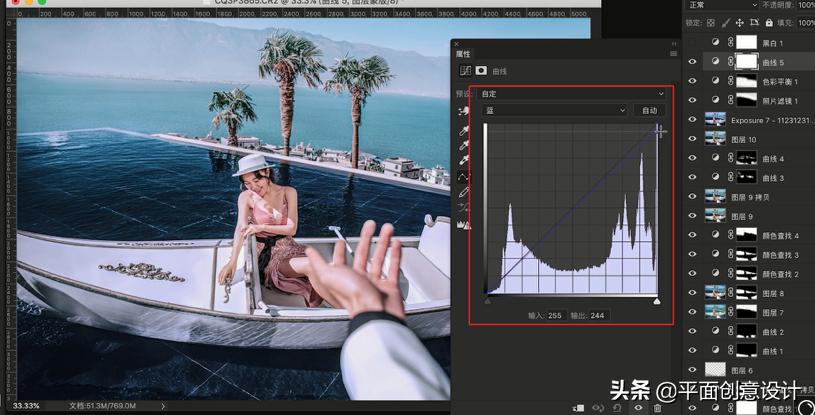Open the 填充 fill value field
Screen dimensions: 815x415
(x=806, y=23)
